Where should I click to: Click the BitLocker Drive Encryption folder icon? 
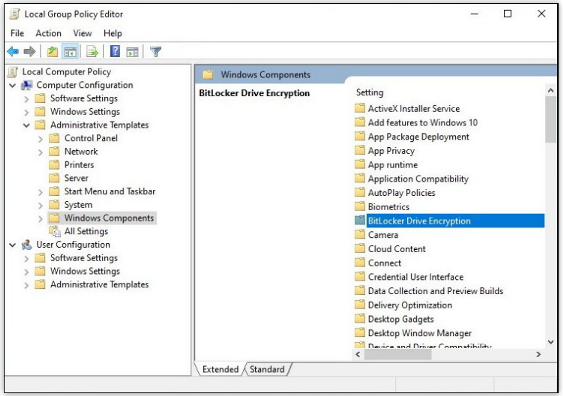[x=360, y=220]
